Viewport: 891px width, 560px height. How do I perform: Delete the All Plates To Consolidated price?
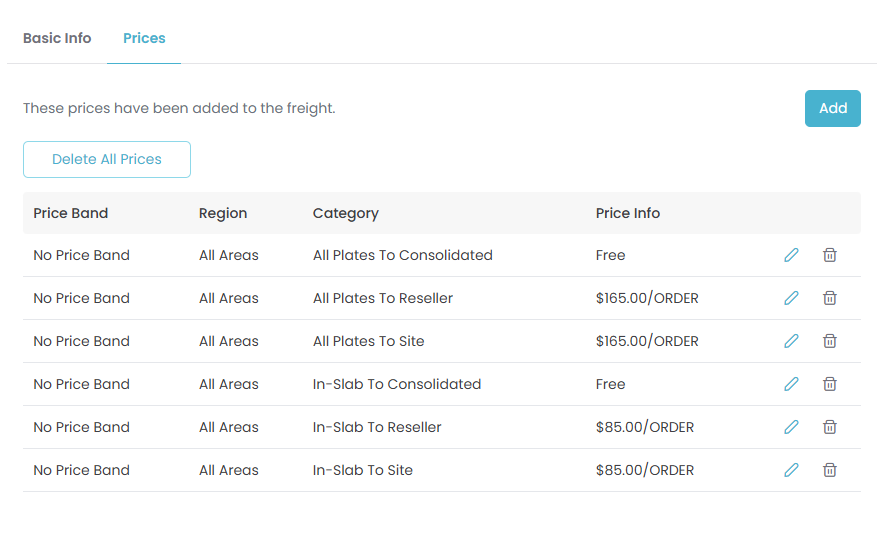(829, 255)
